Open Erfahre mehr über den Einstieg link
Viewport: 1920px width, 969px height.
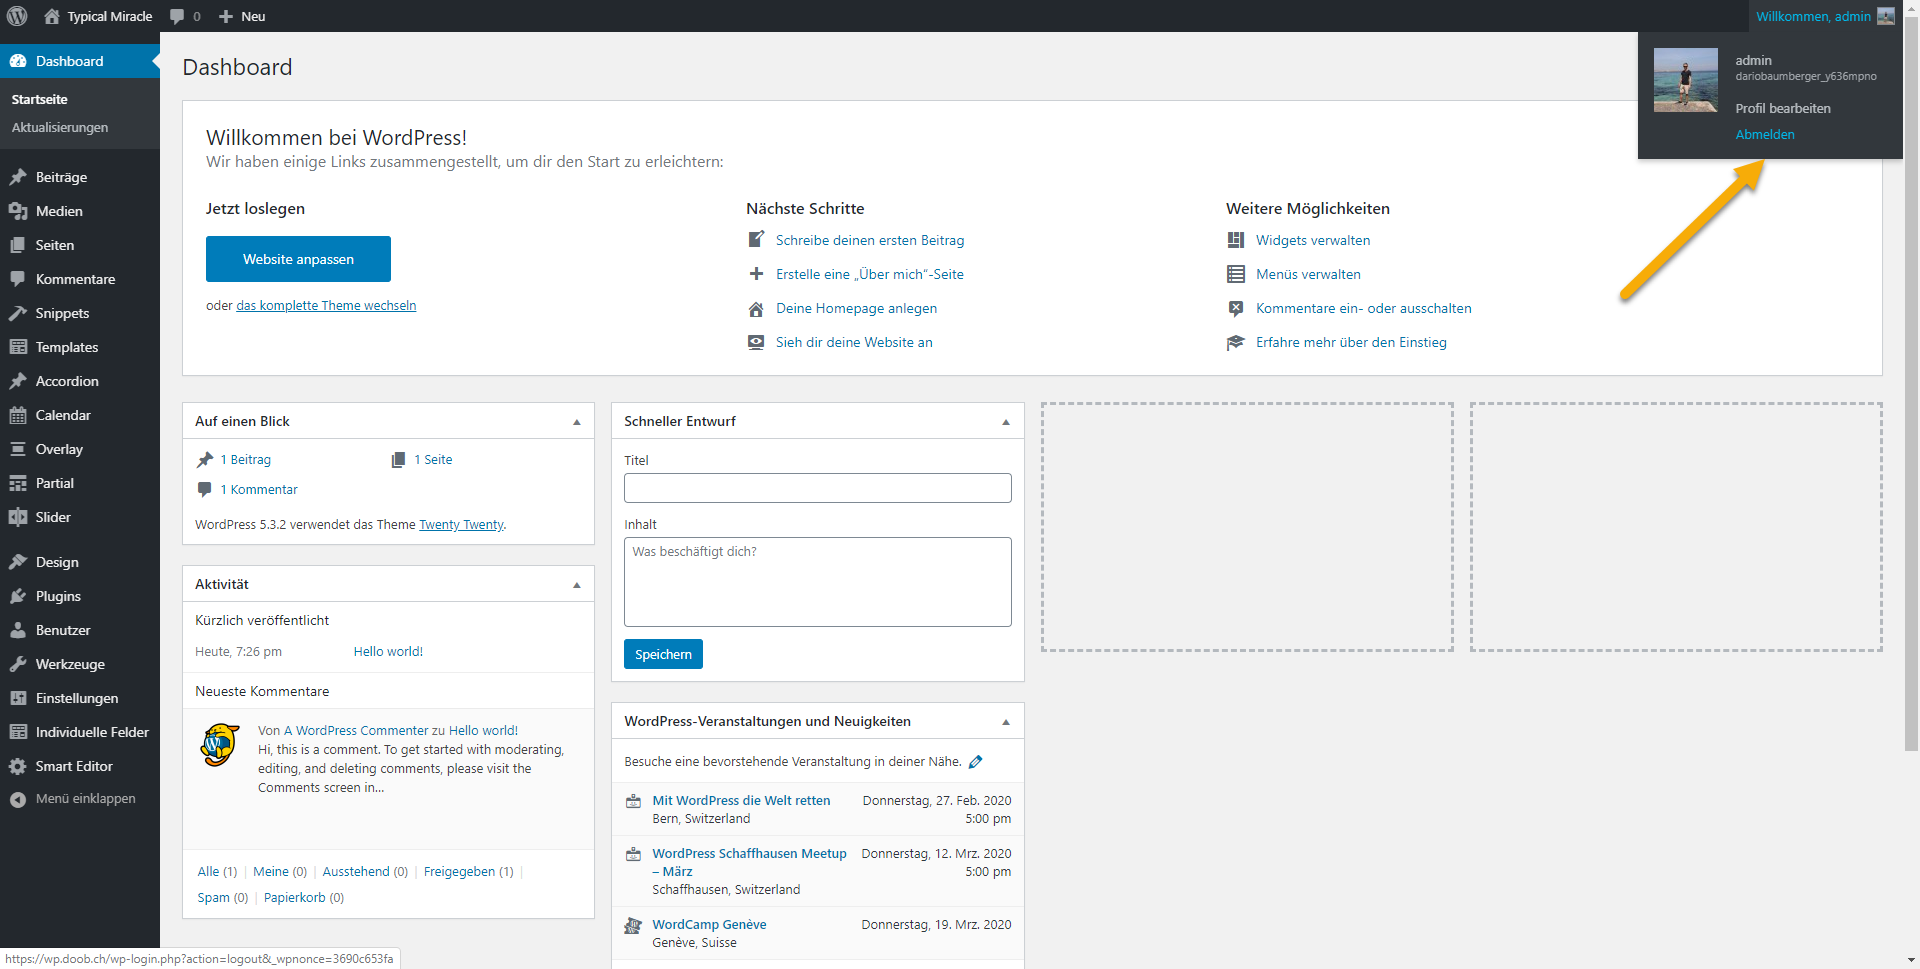click(x=1351, y=342)
